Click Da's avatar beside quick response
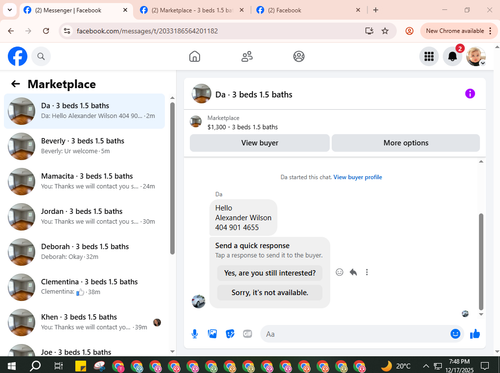Screen dimensions: 500x373 coord(198,301)
